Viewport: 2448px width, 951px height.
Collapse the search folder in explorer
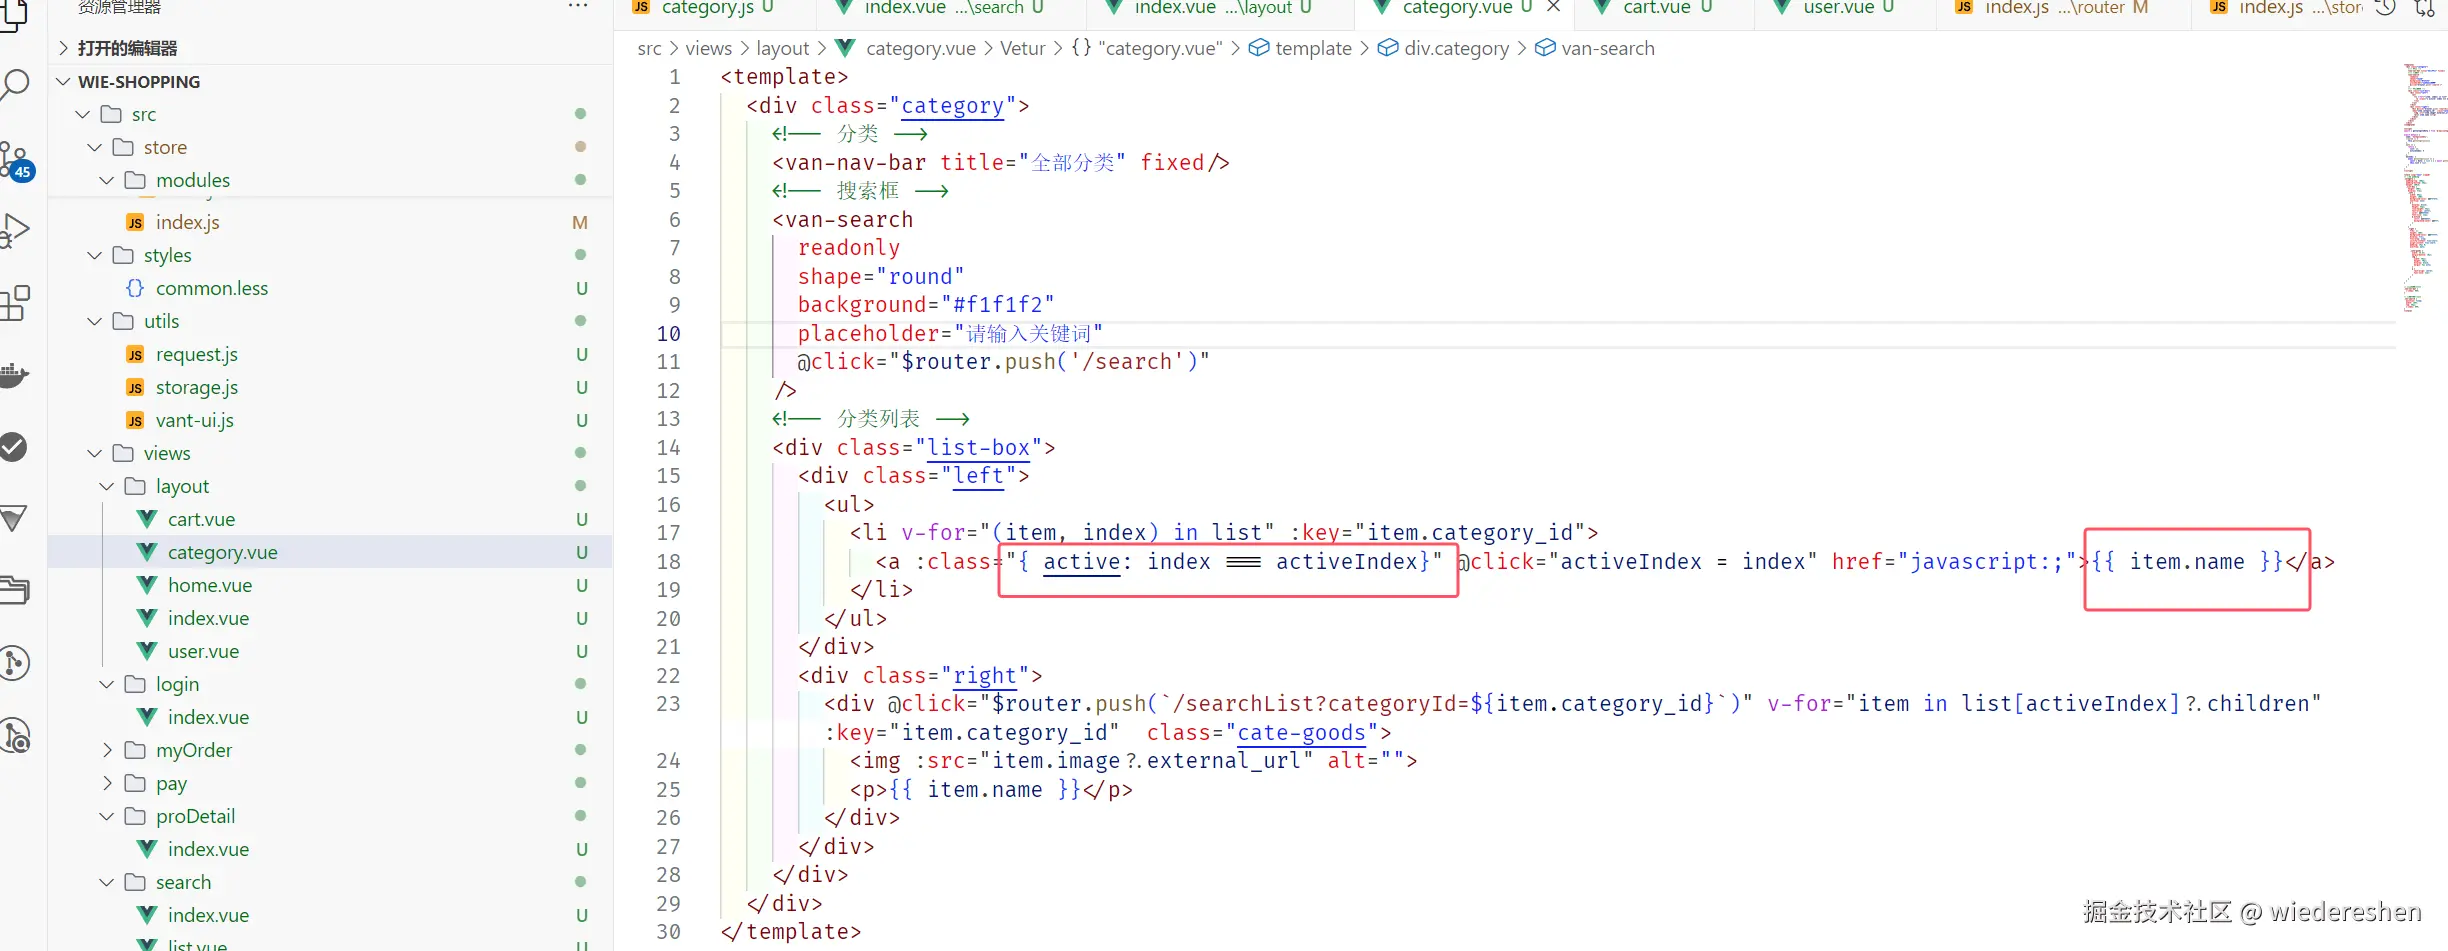coord(107,882)
